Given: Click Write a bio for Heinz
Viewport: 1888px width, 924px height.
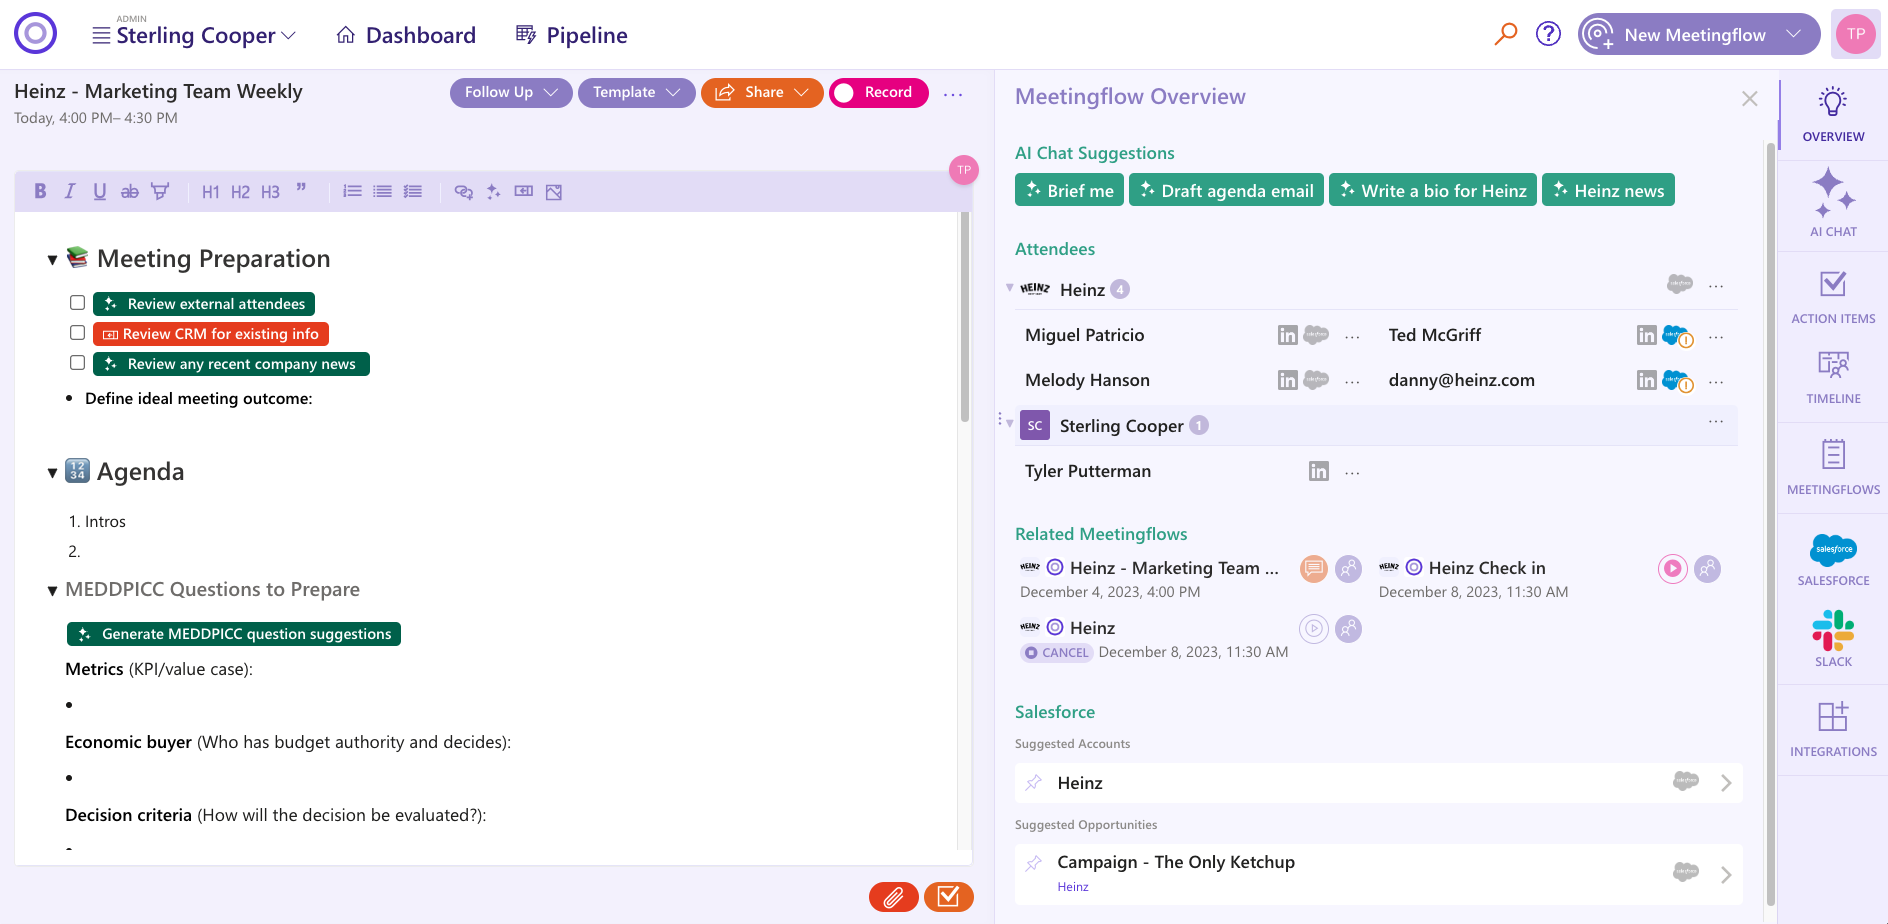Looking at the screenshot, I should tap(1433, 190).
